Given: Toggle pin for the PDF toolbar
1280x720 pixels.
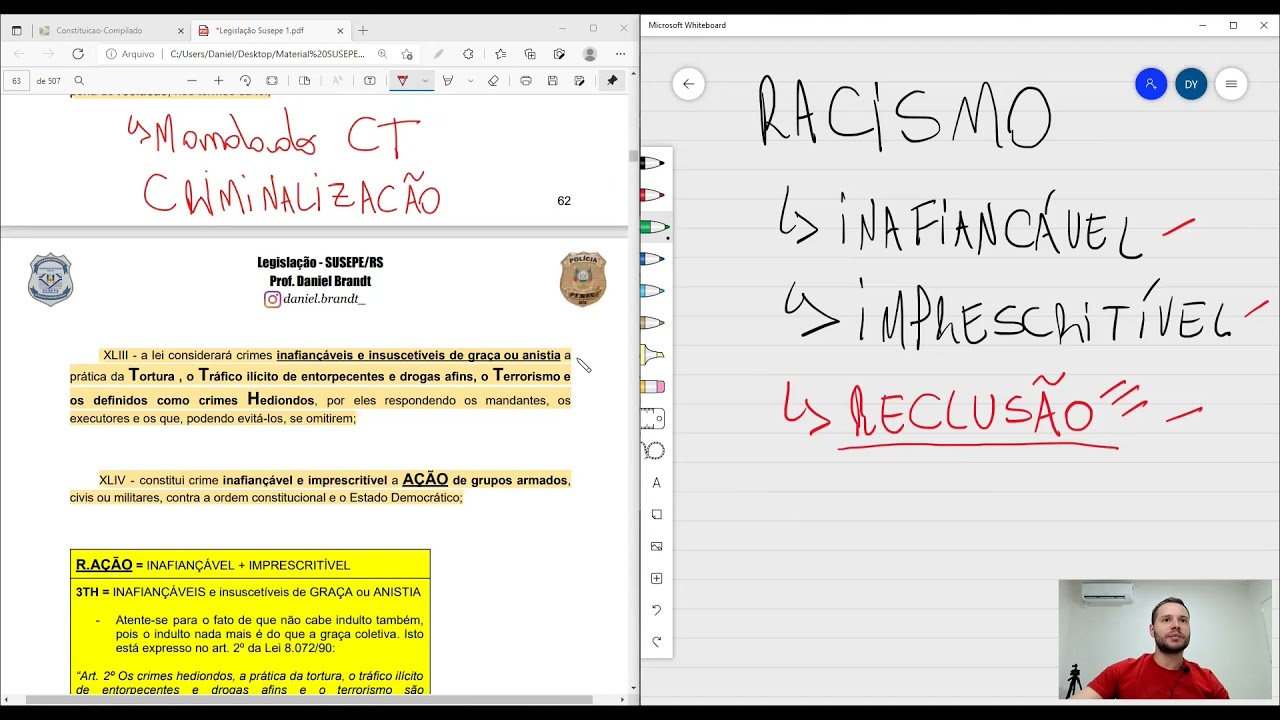Looking at the screenshot, I should click(612, 81).
